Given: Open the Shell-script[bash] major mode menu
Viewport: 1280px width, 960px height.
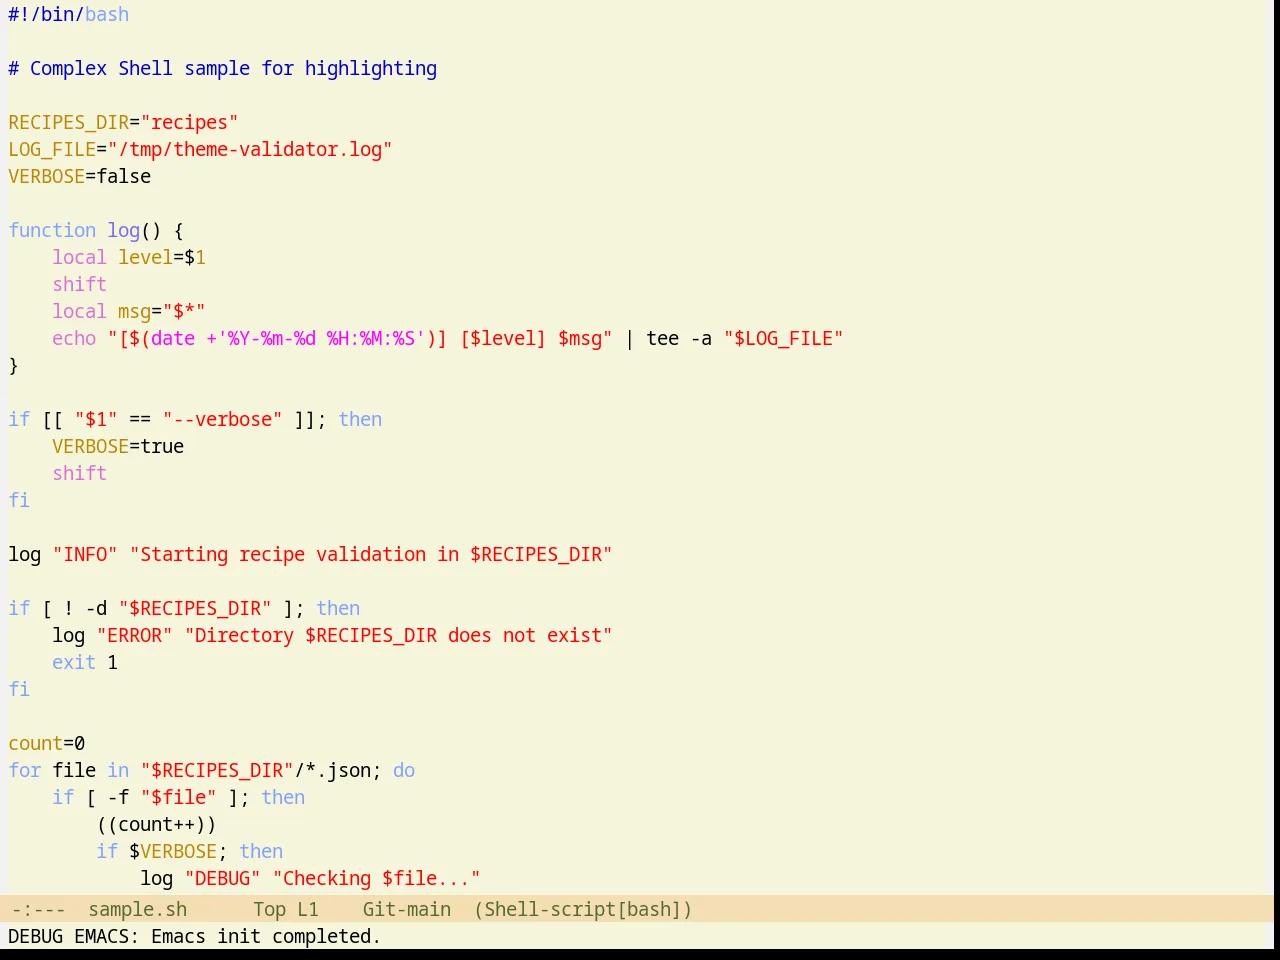Looking at the screenshot, I should point(583,909).
